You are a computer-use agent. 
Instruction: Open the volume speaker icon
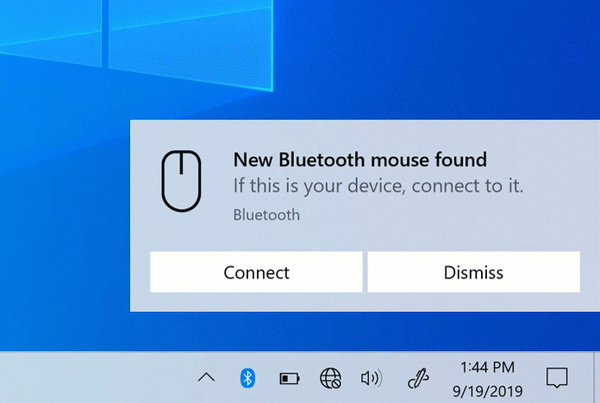coord(372,378)
